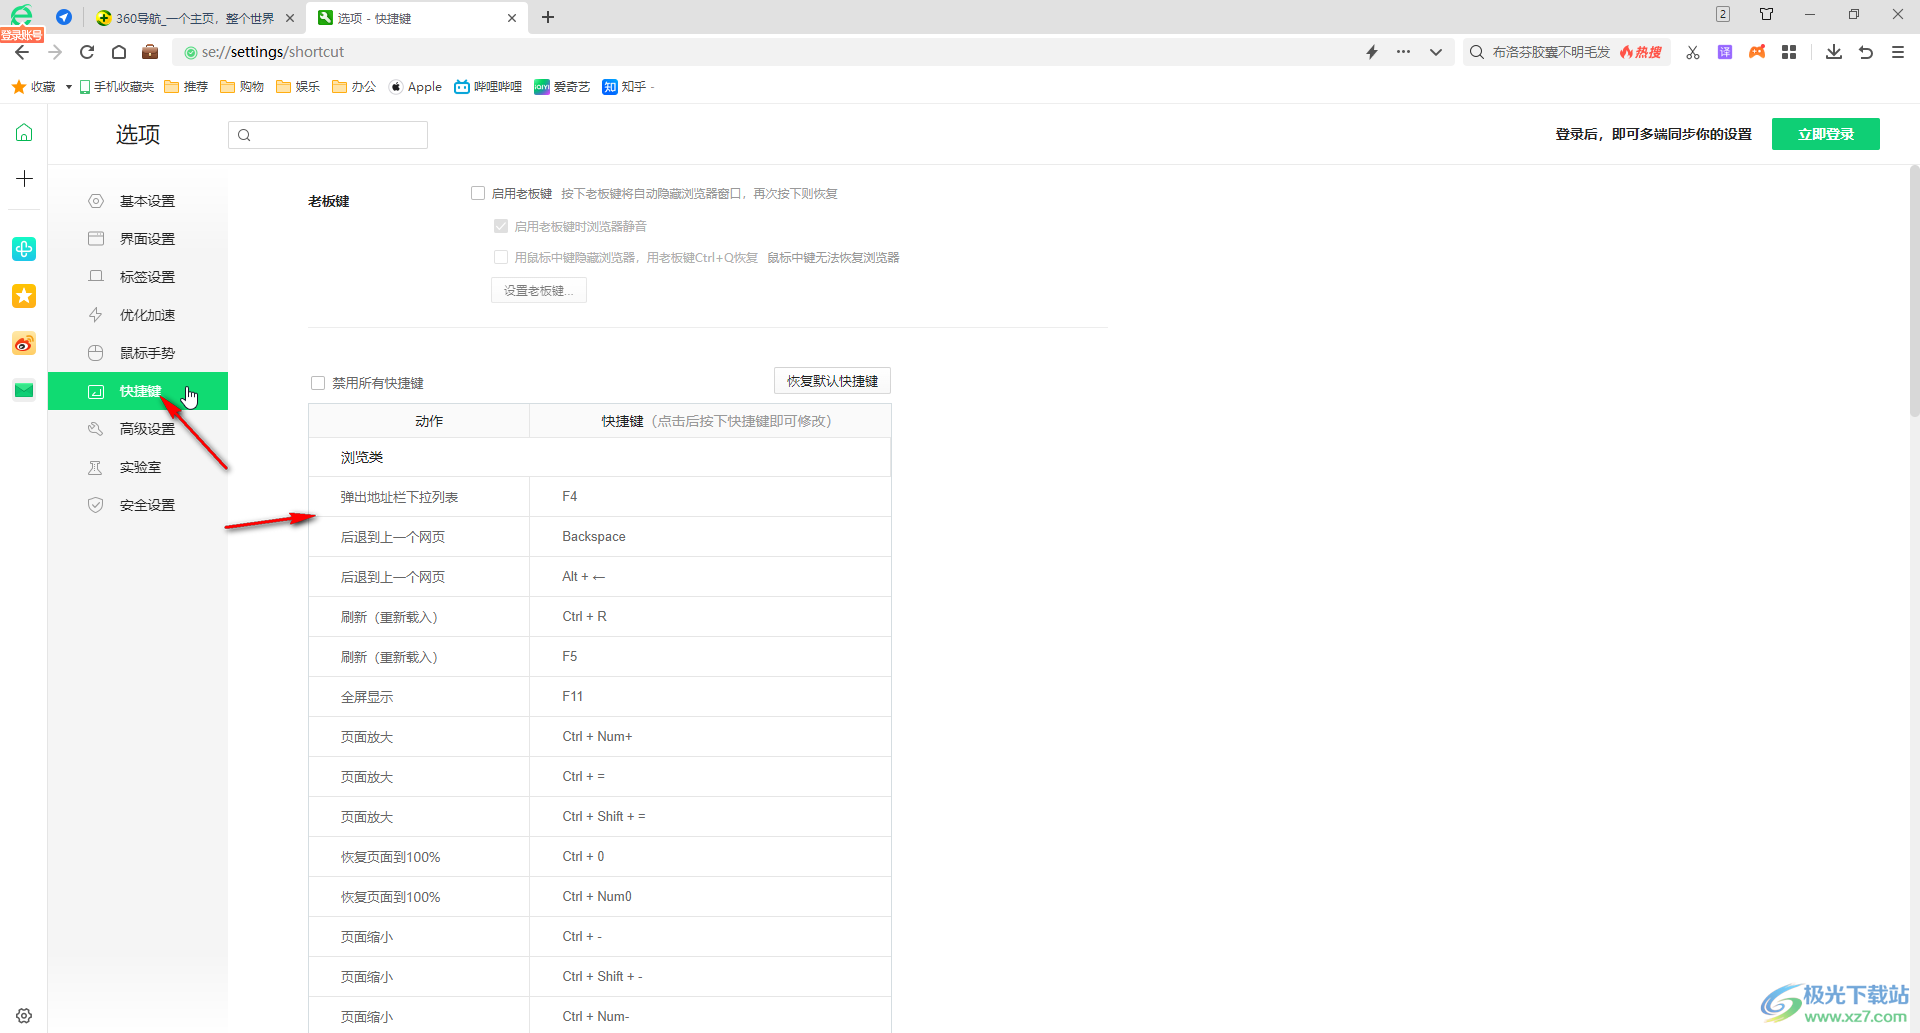The width and height of the screenshot is (1920, 1033).
Task: Open the orange star favorites sidebar app
Action: point(24,296)
